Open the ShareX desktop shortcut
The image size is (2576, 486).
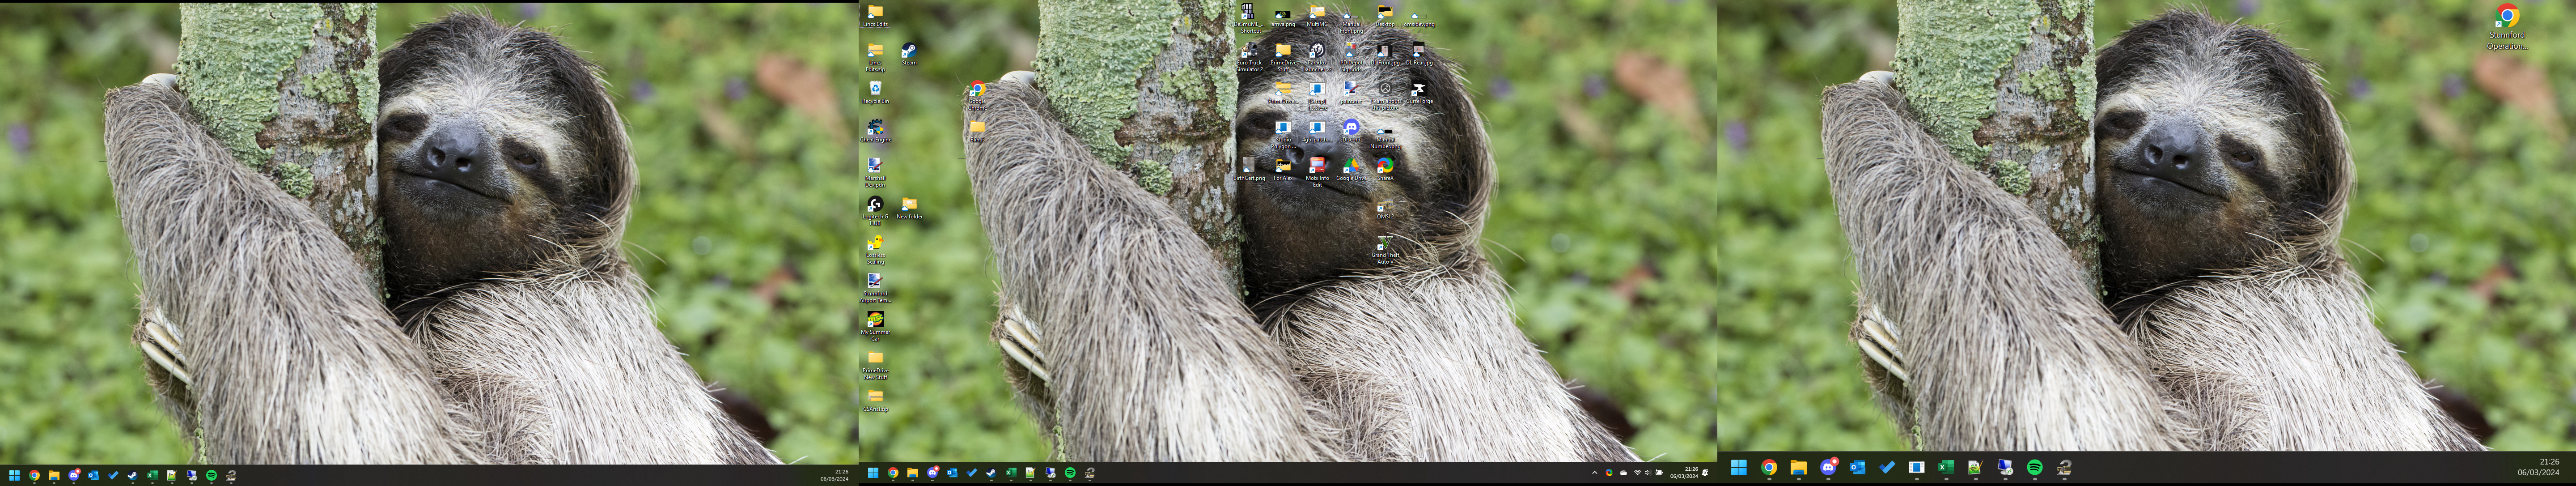click(x=1385, y=165)
